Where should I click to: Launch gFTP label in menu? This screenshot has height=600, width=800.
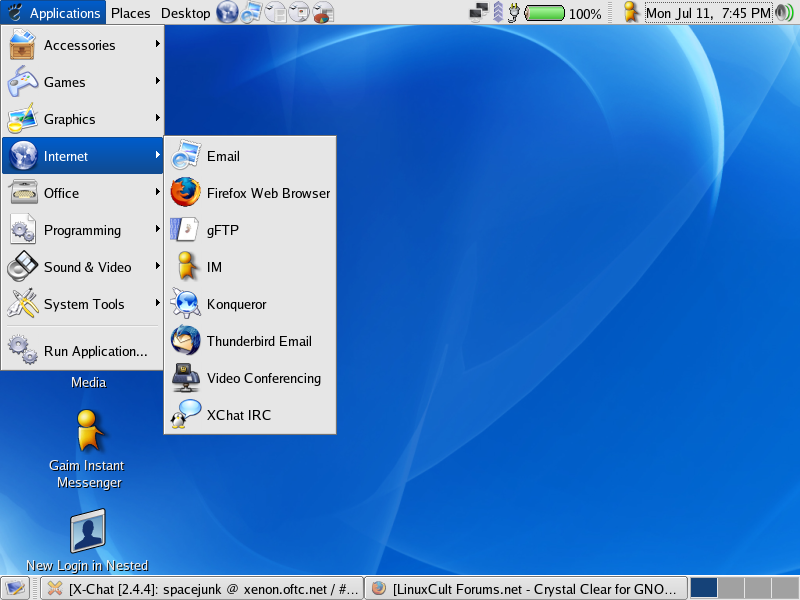click(x=222, y=231)
